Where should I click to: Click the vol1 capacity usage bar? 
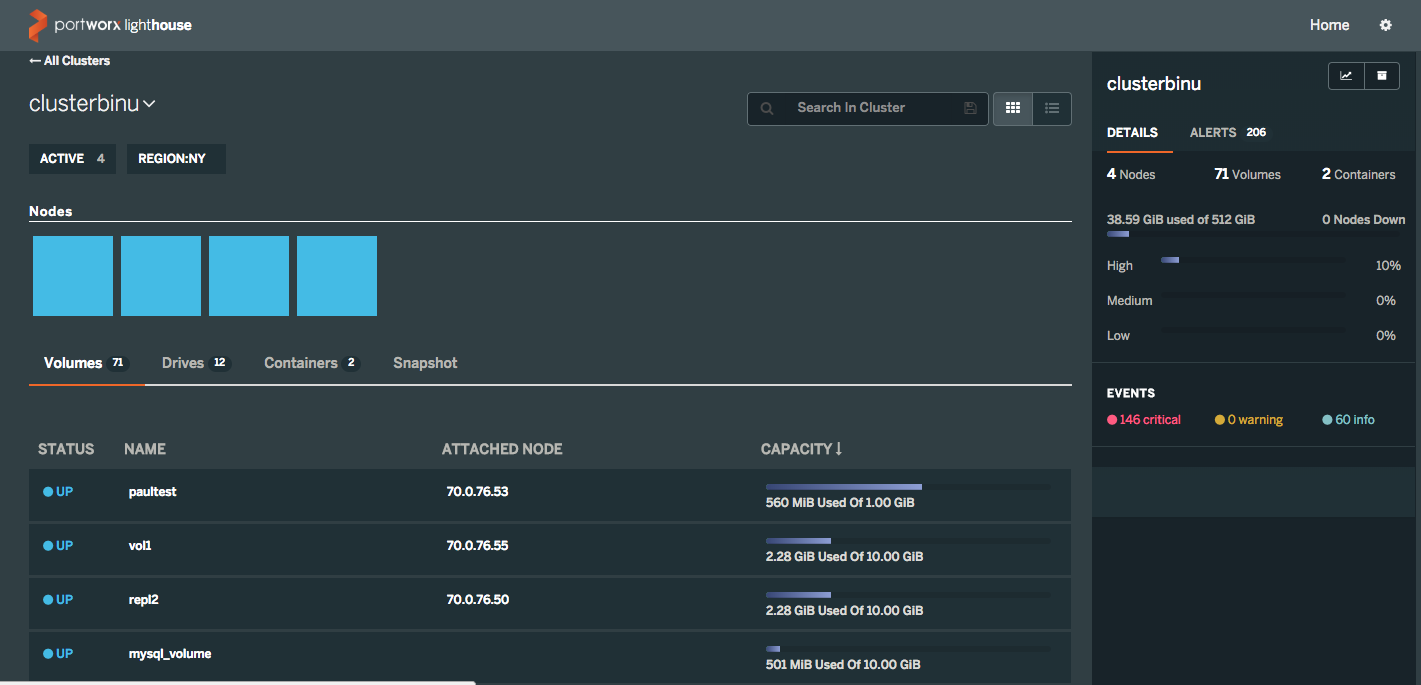pos(907,541)
